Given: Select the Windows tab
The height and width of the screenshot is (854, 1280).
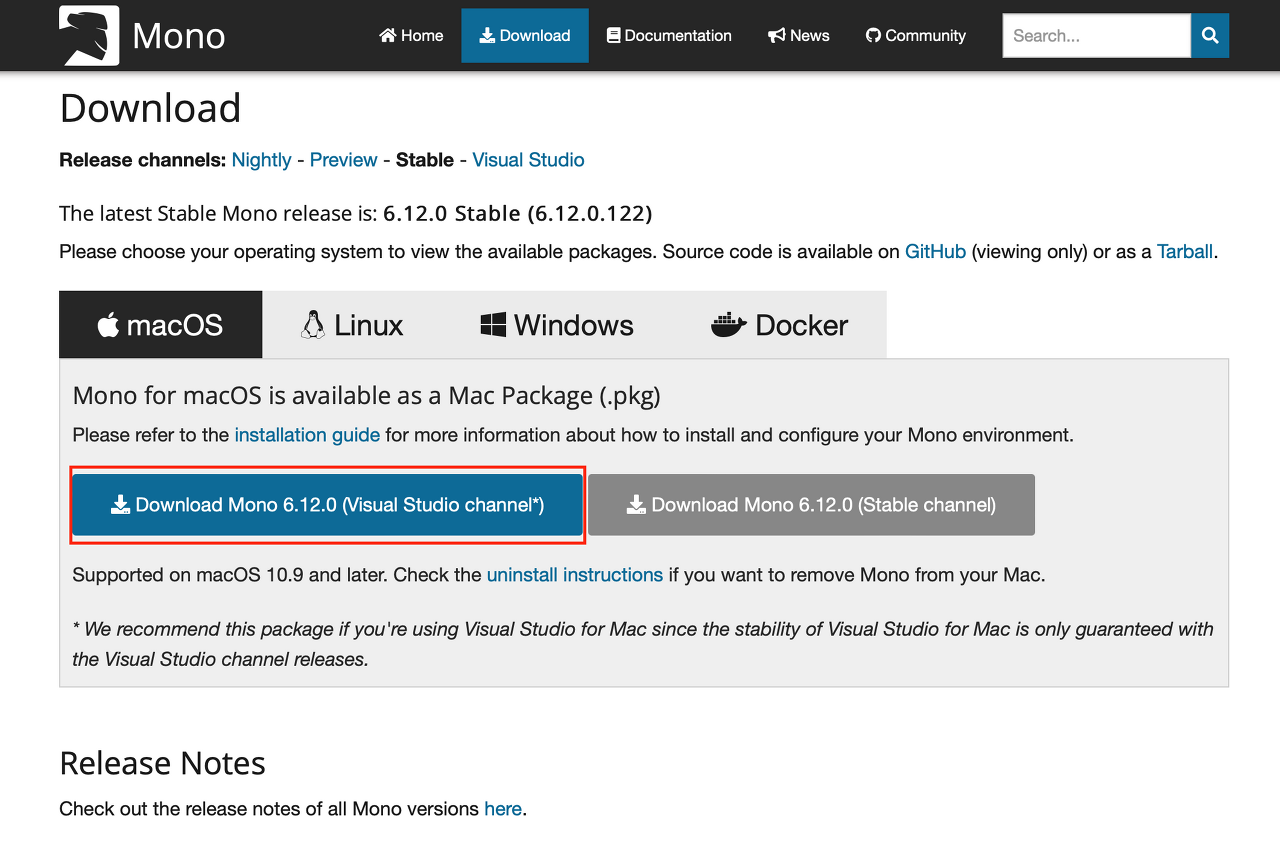Looking at the screenshot, I should tap(557, 325).
